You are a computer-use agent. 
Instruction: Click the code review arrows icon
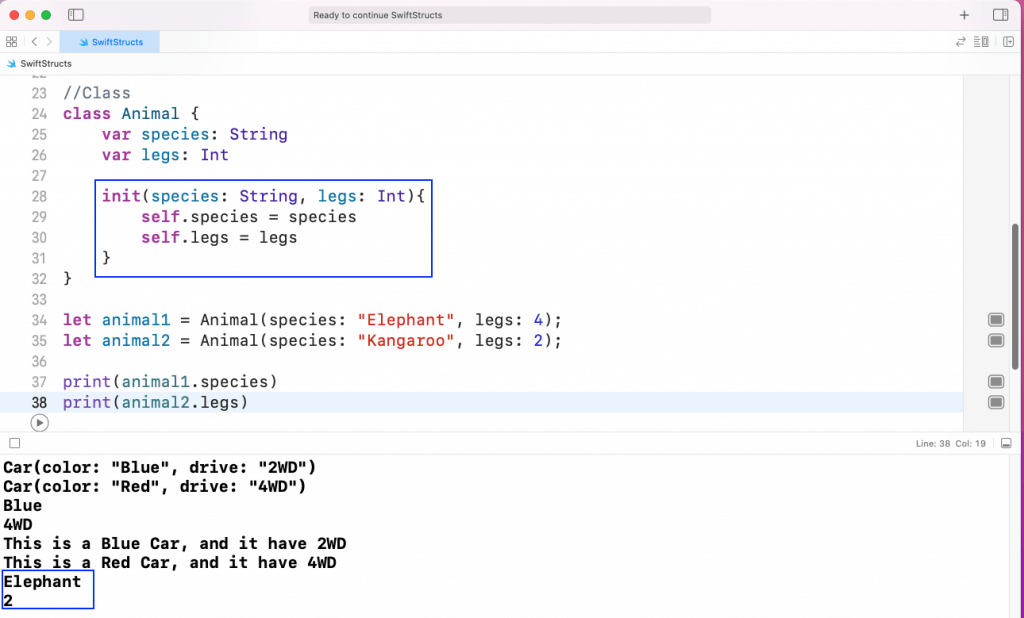[961, 42]
